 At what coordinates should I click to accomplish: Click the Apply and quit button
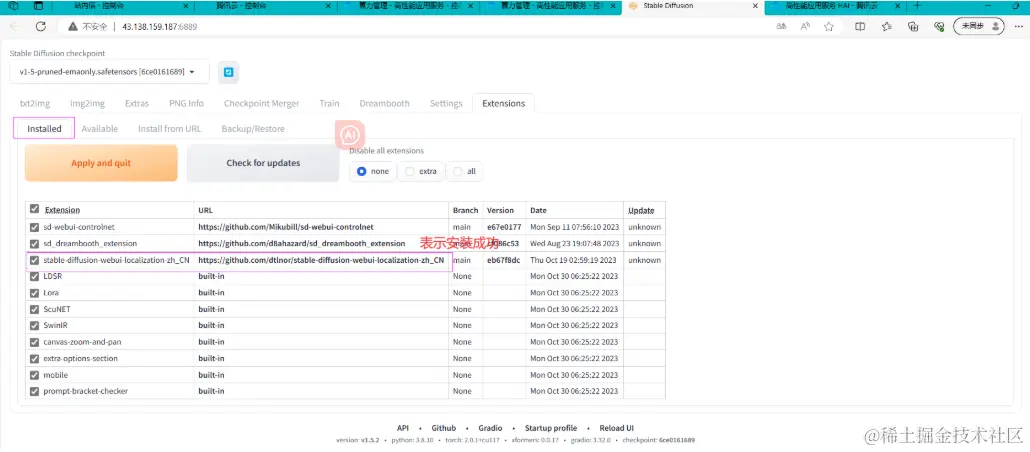tap(101, 163)
